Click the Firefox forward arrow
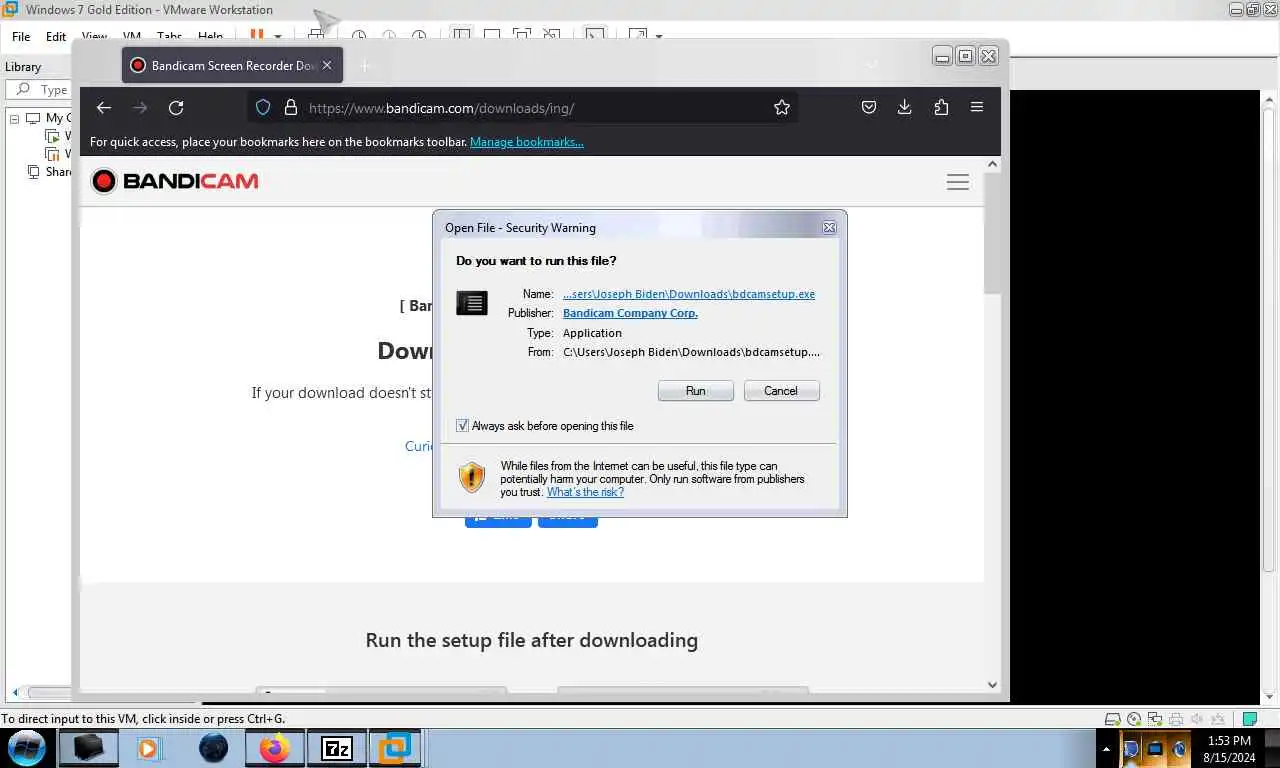 click(x=140, y=108)
